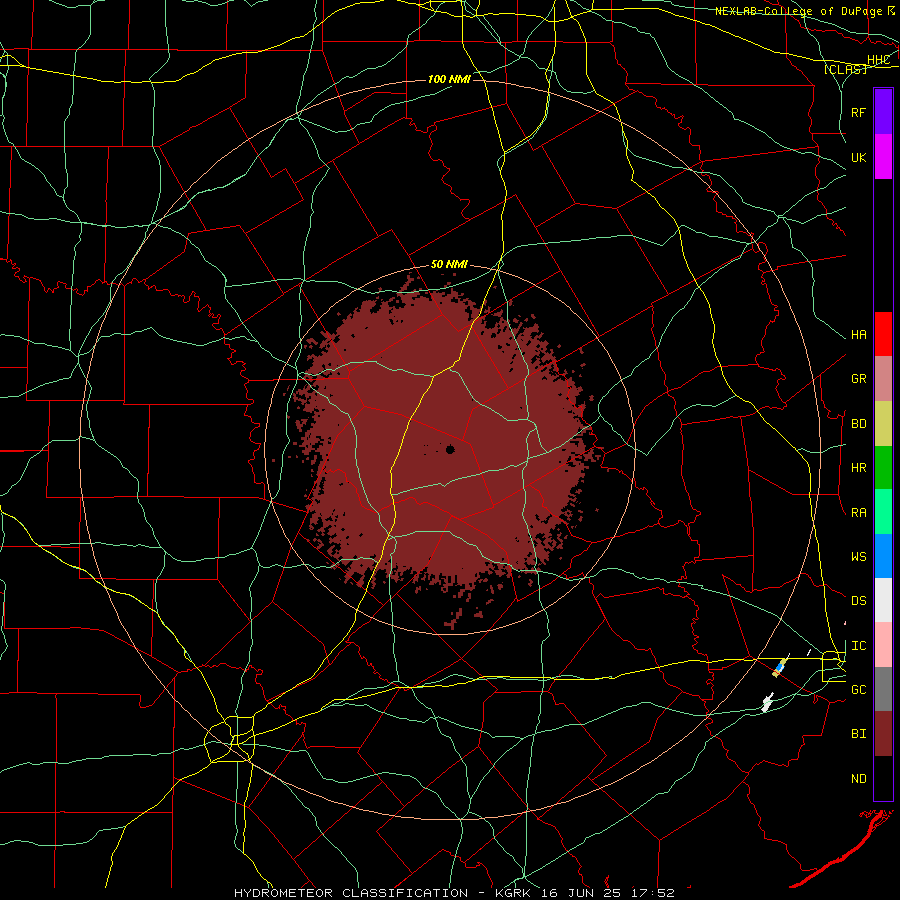900x900 pixels.
Task: Click the 100 NMI range ring label
Action: pyautogui.click(x=449, y=79)
